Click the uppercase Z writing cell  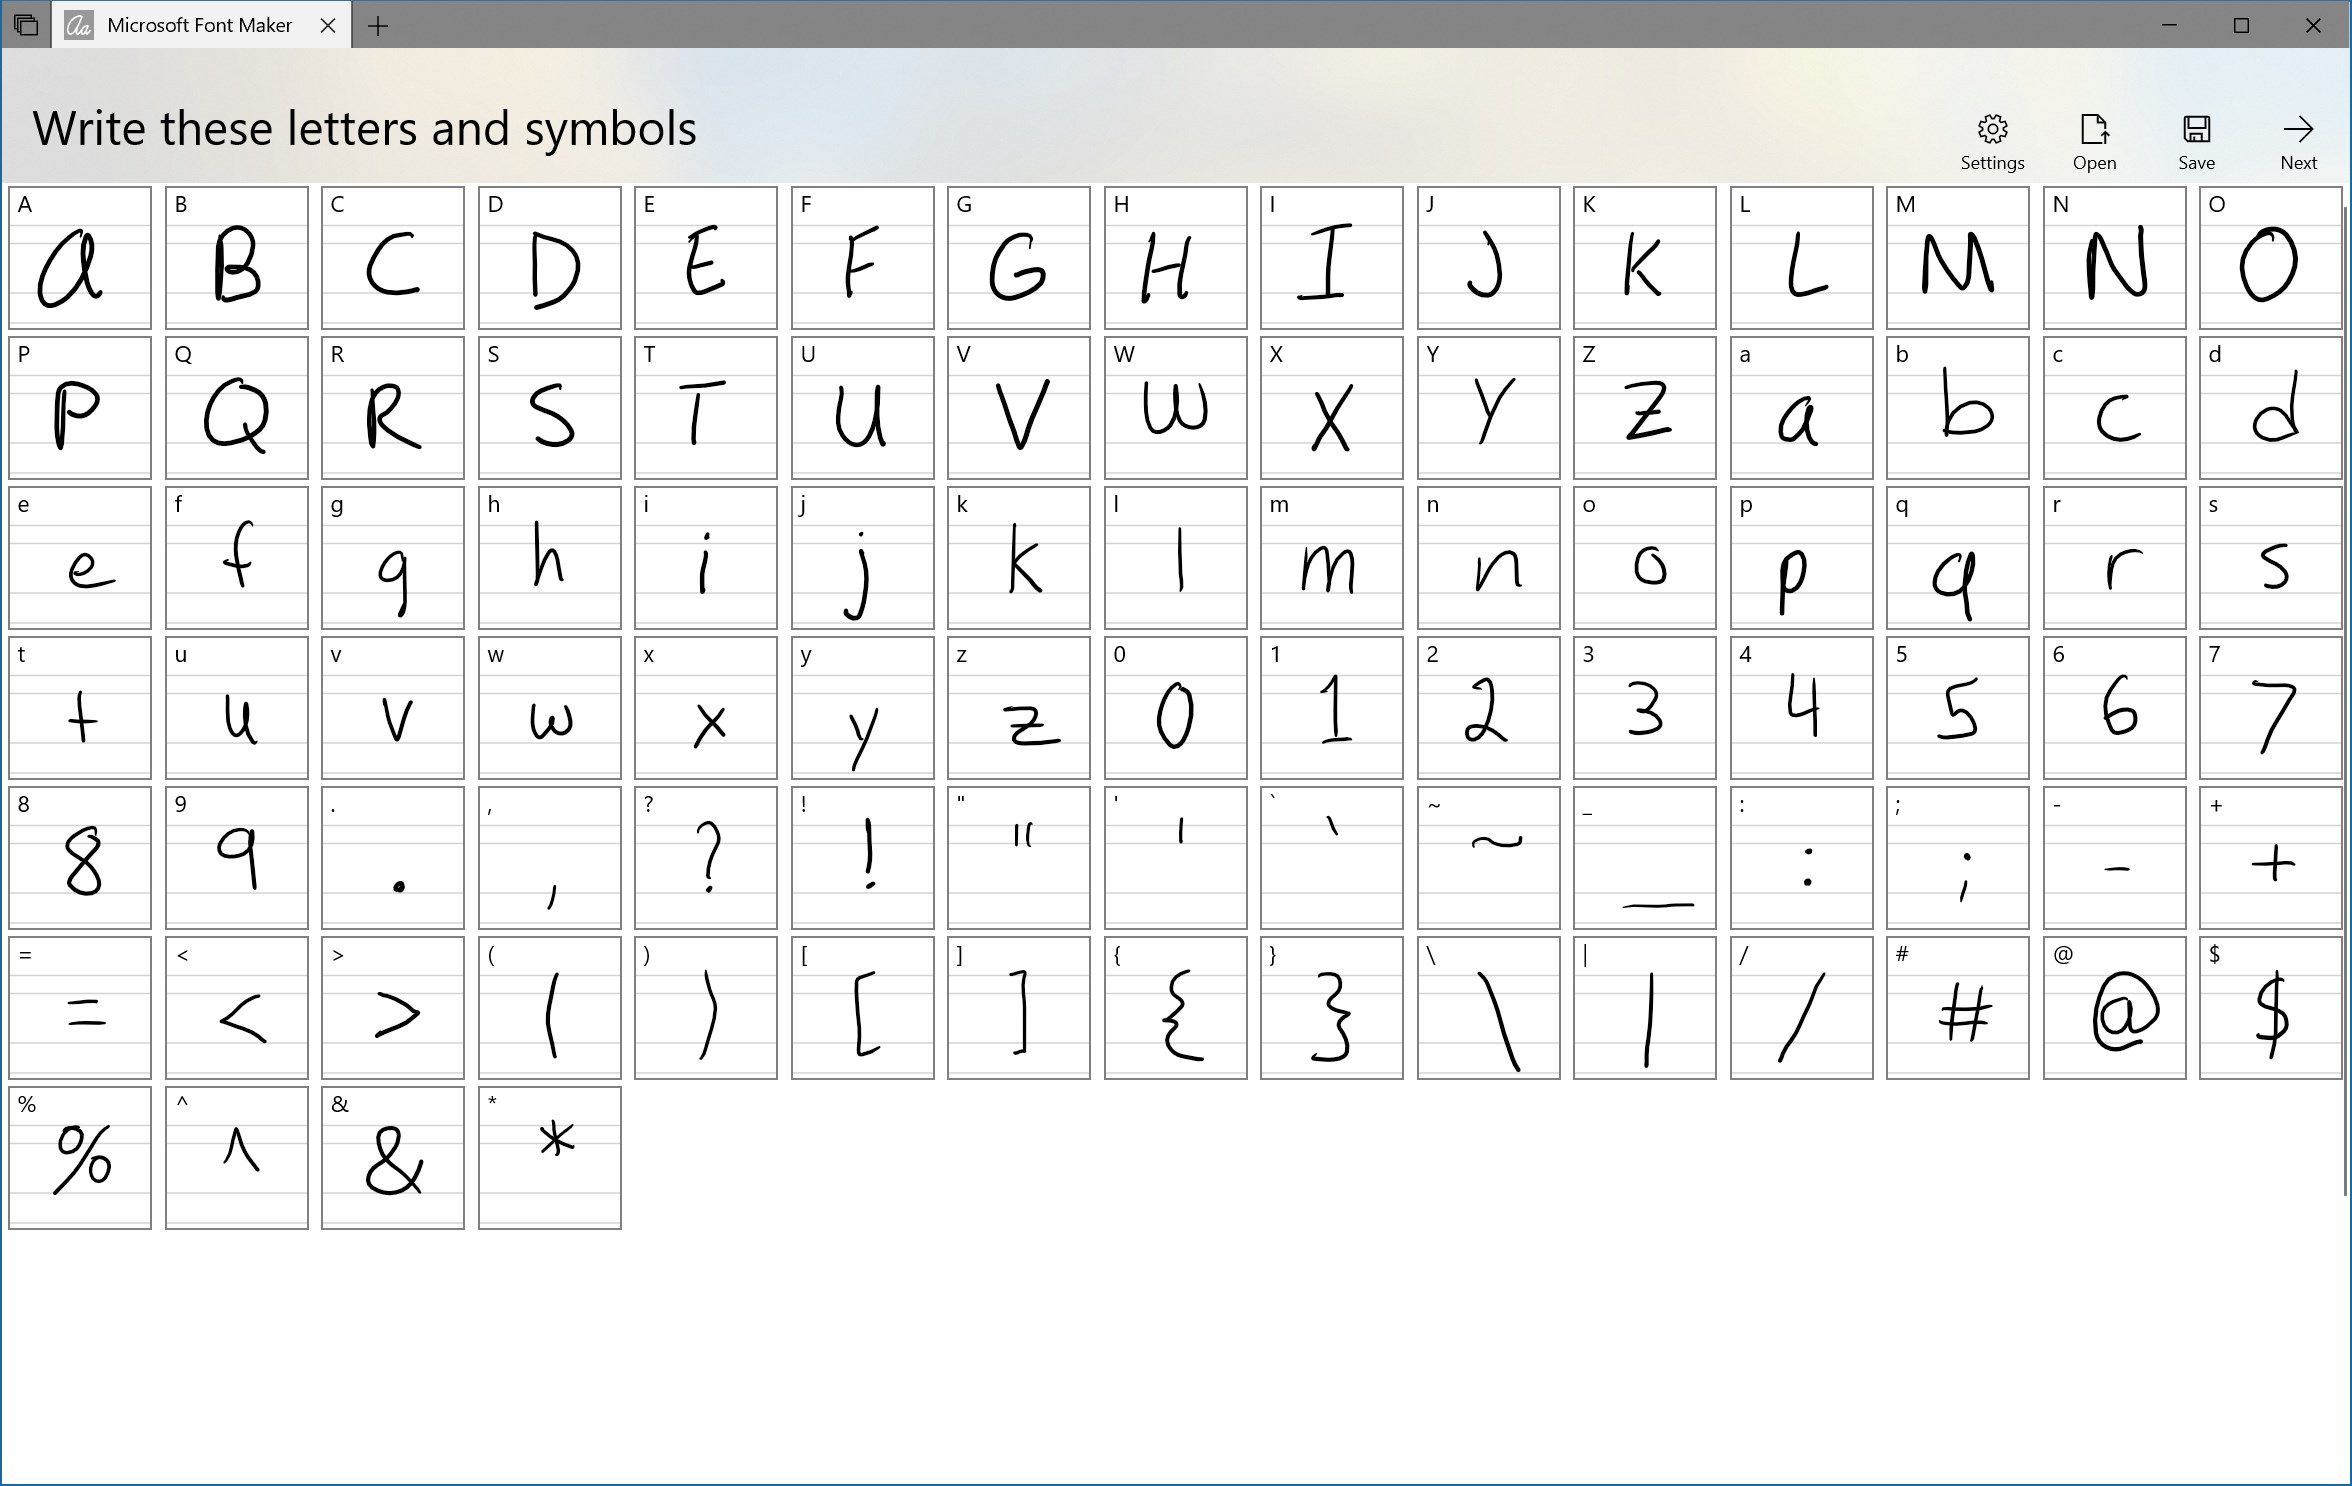pyautogui.click(x=1645, y=407)
